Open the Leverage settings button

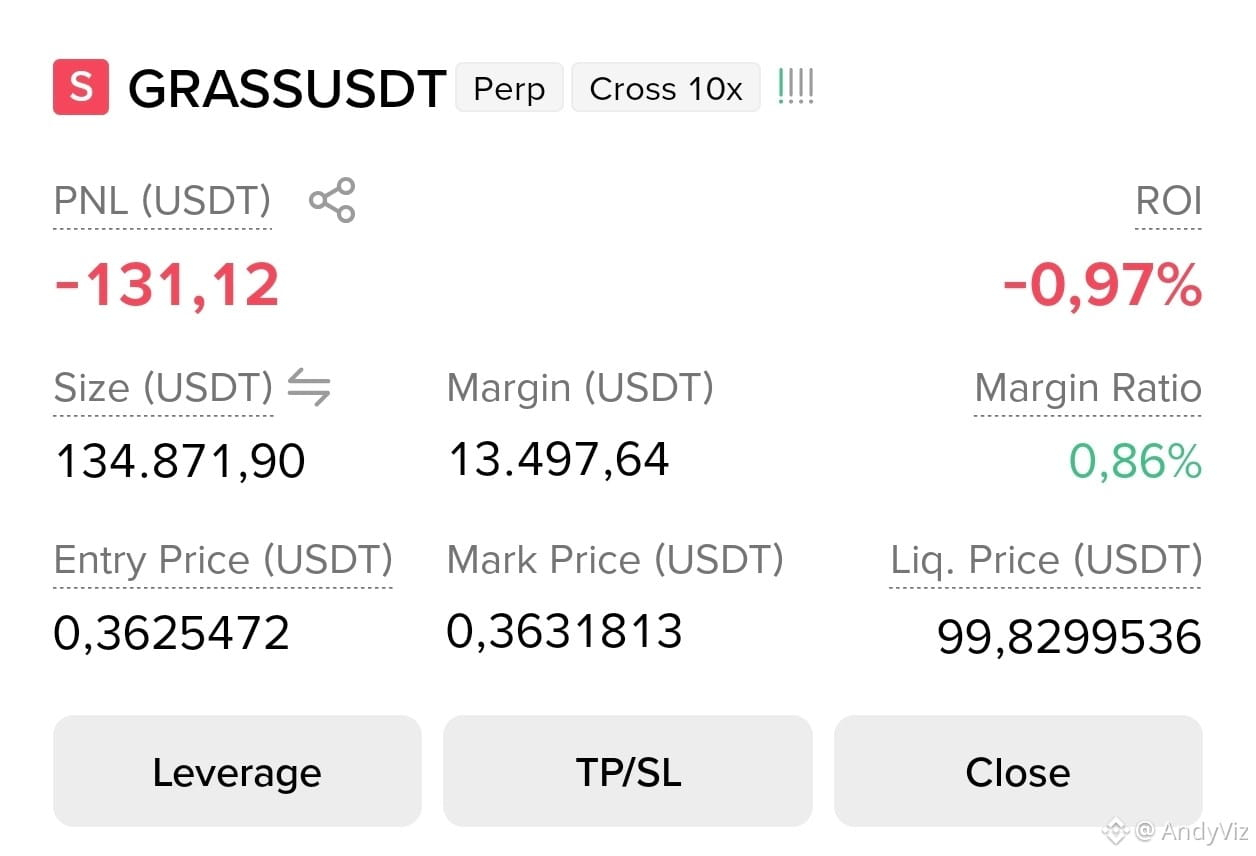(237, 771)
